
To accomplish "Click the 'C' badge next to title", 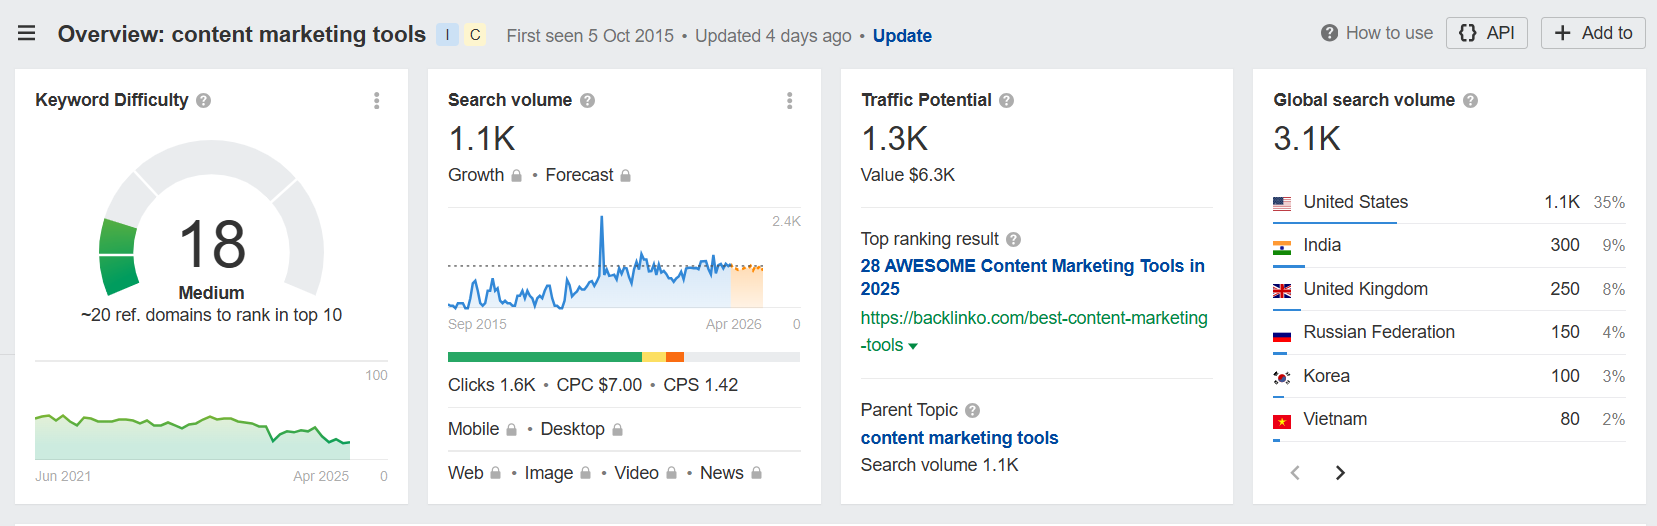I will (475, 35).
